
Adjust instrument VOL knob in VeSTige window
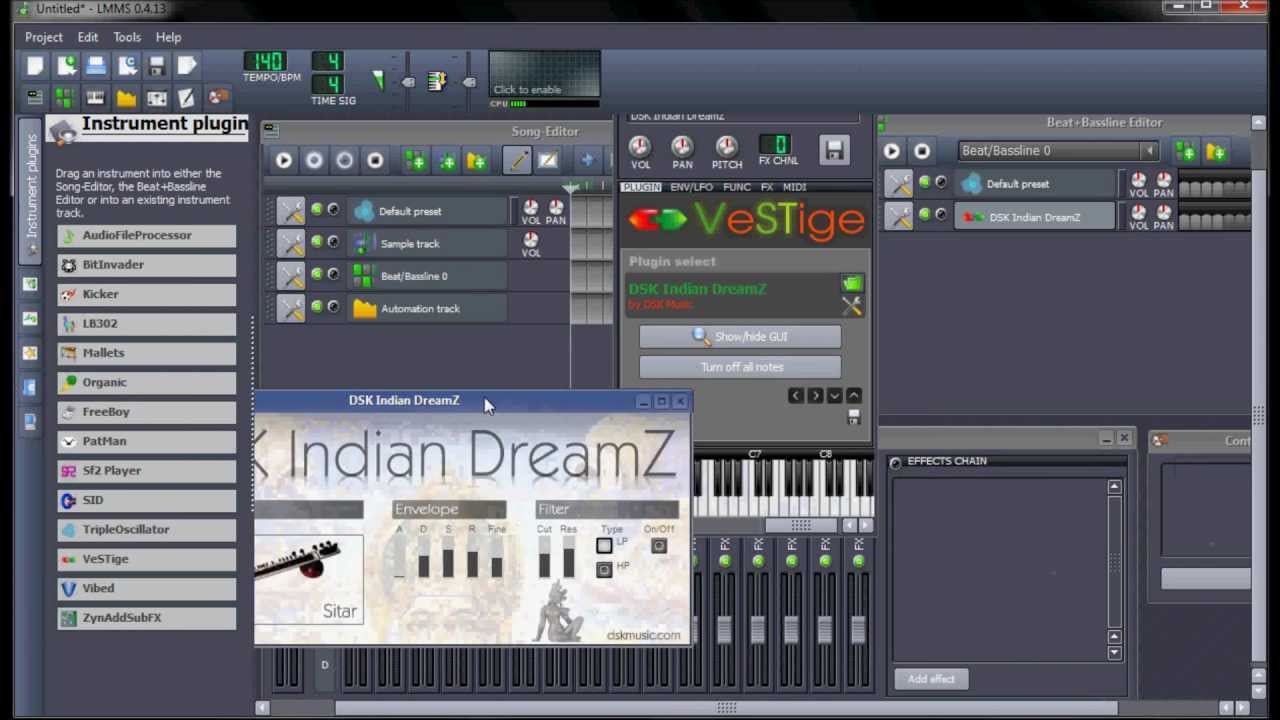tap(640, 147)
